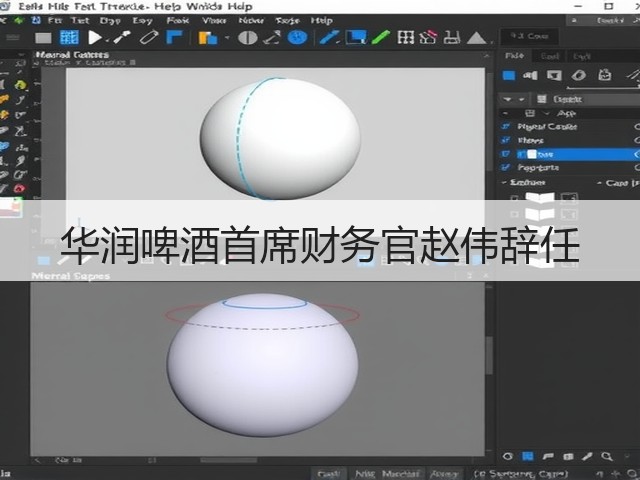Click the framed picture icon in the right panel
The height and width of the screenshot is (480, 640).
pos(554,76)
